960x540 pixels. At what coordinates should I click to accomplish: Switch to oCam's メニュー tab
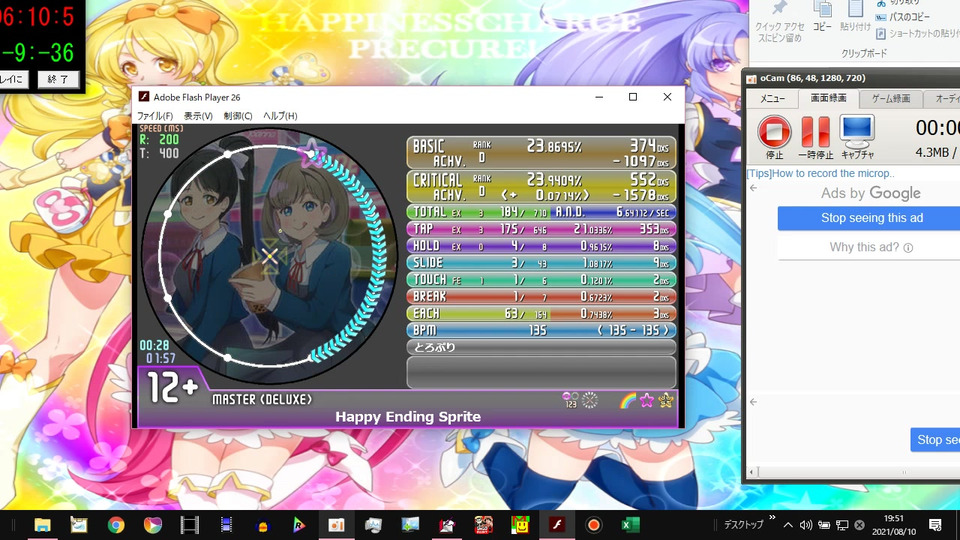click(x=773, y=99)
